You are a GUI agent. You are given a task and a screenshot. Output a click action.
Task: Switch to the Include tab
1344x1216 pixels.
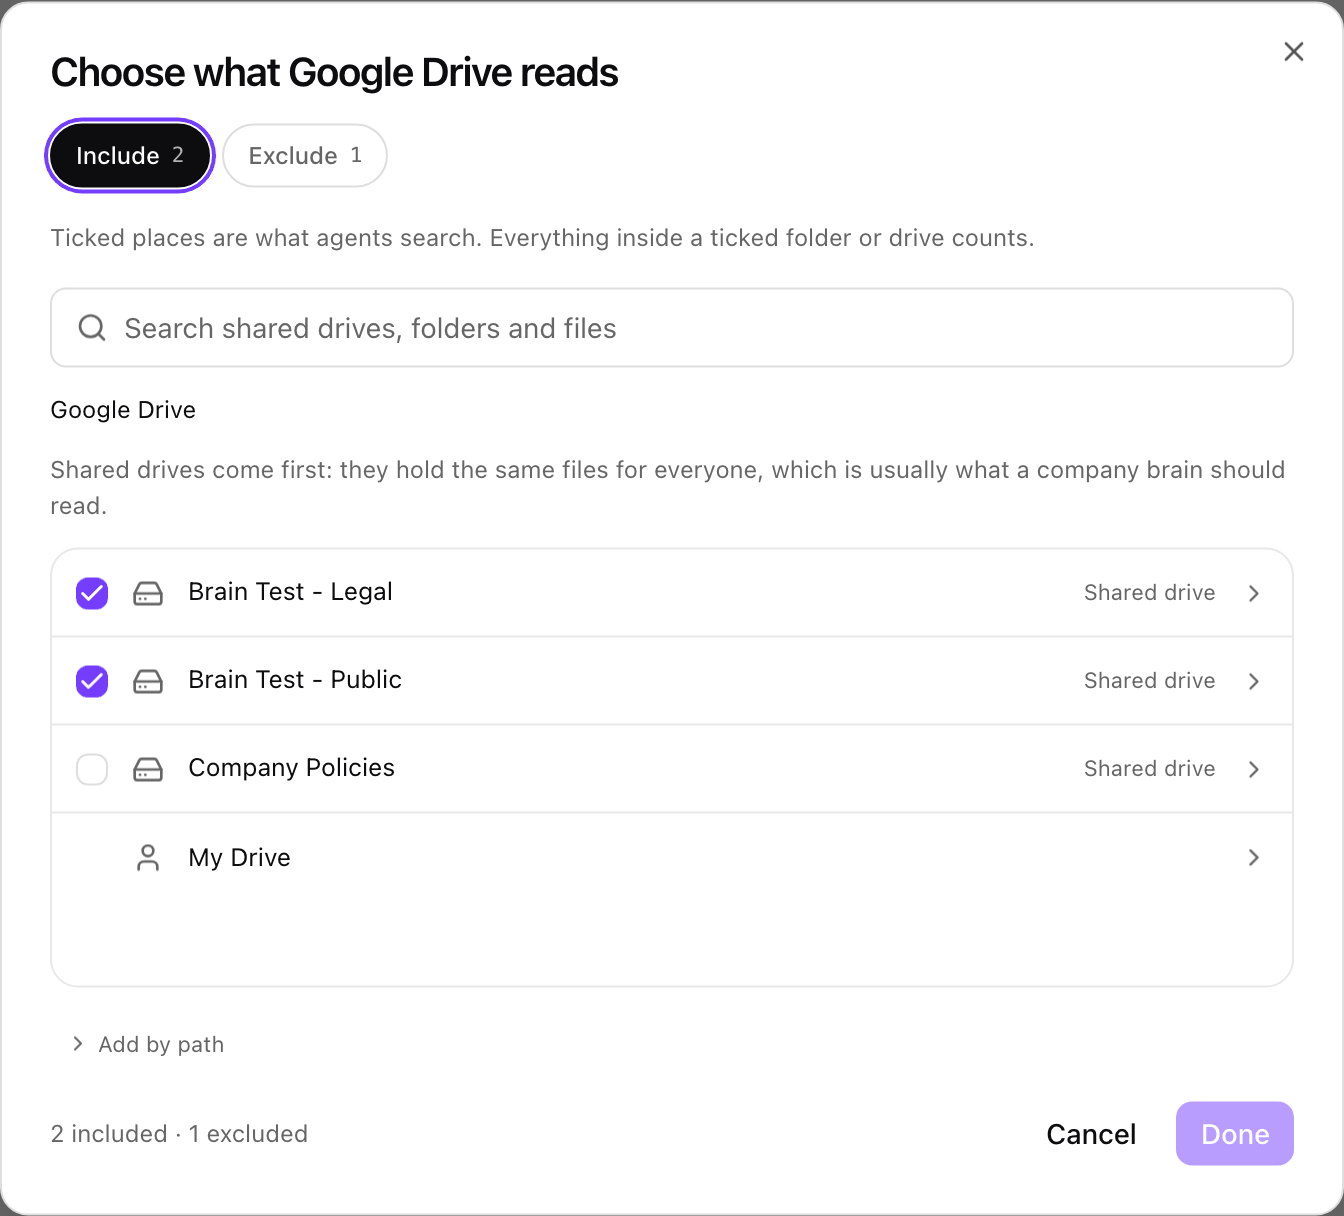coord(130,155)
